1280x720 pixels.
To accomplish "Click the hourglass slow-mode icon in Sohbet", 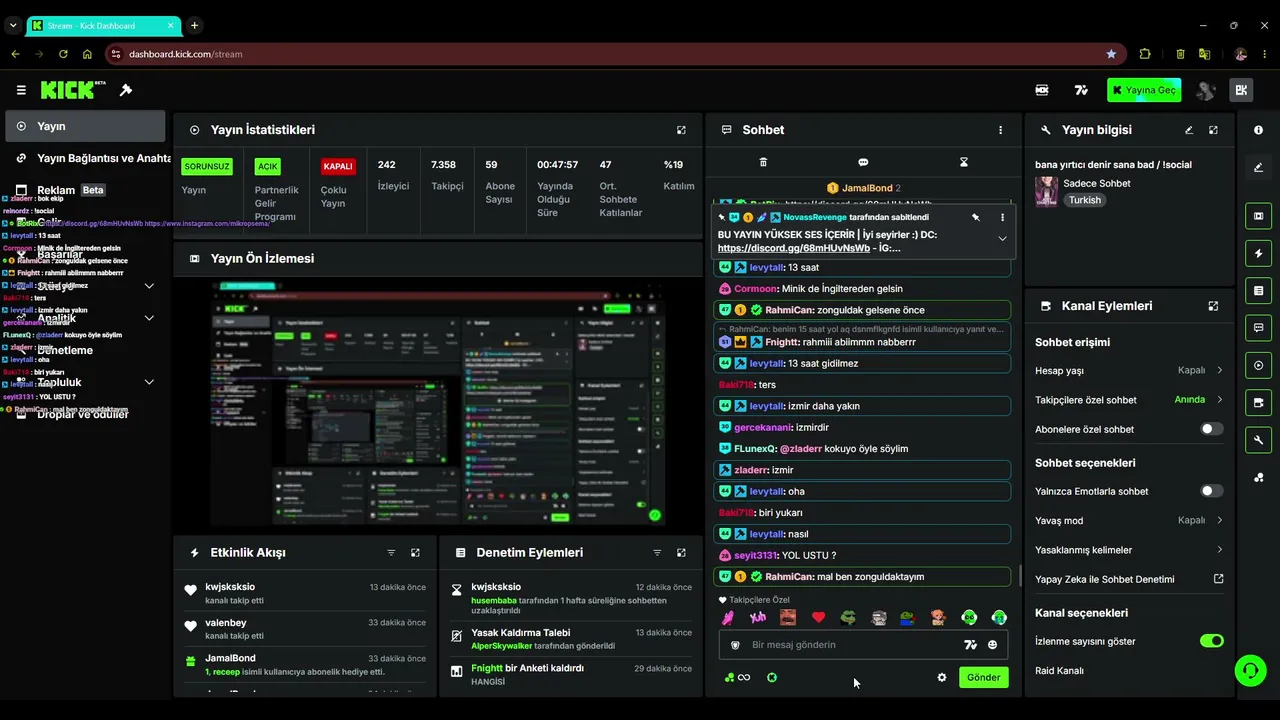I will 964,162.
